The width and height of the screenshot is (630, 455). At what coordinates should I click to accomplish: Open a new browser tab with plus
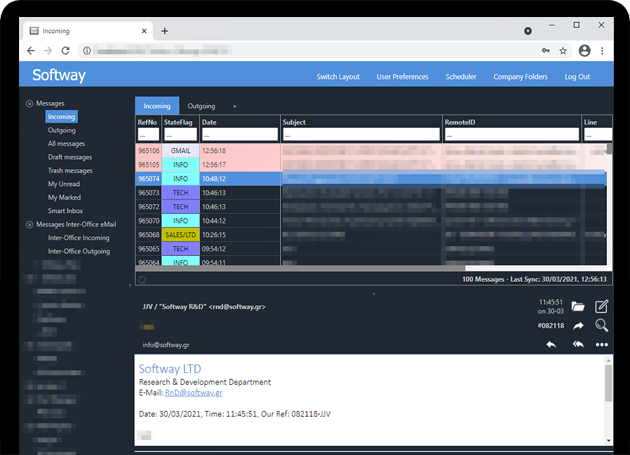click(165, 31)
